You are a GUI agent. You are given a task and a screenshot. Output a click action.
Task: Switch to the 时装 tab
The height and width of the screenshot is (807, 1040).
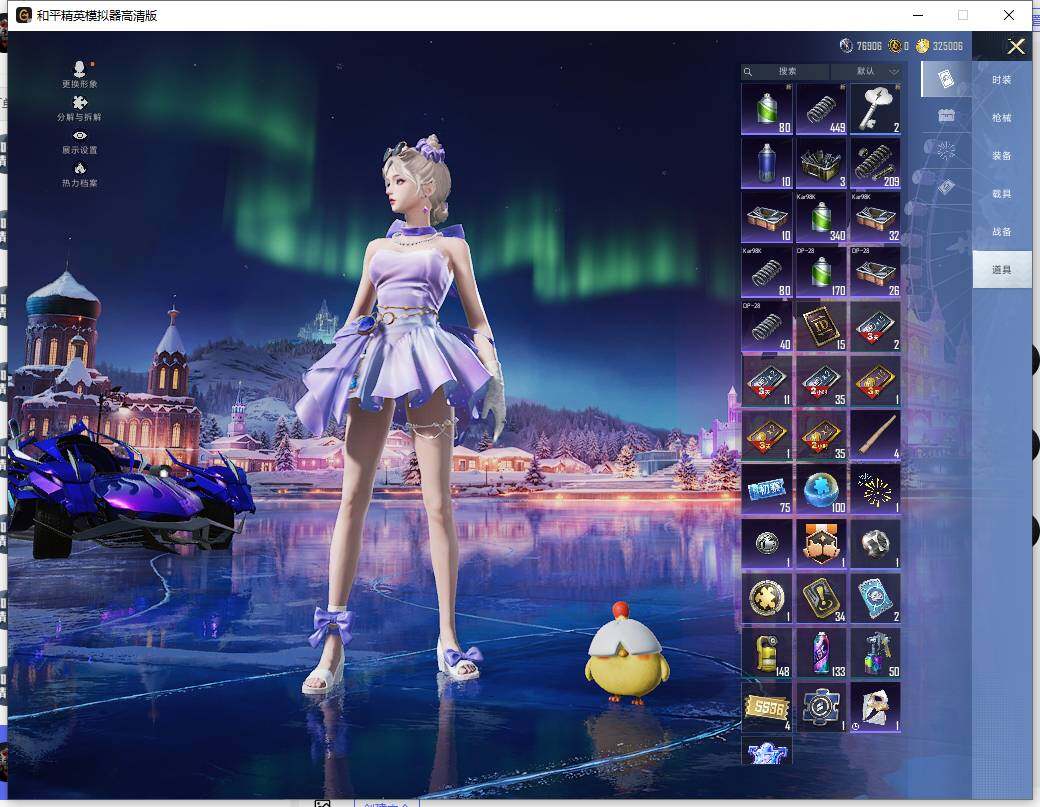tap(1002, 80)
